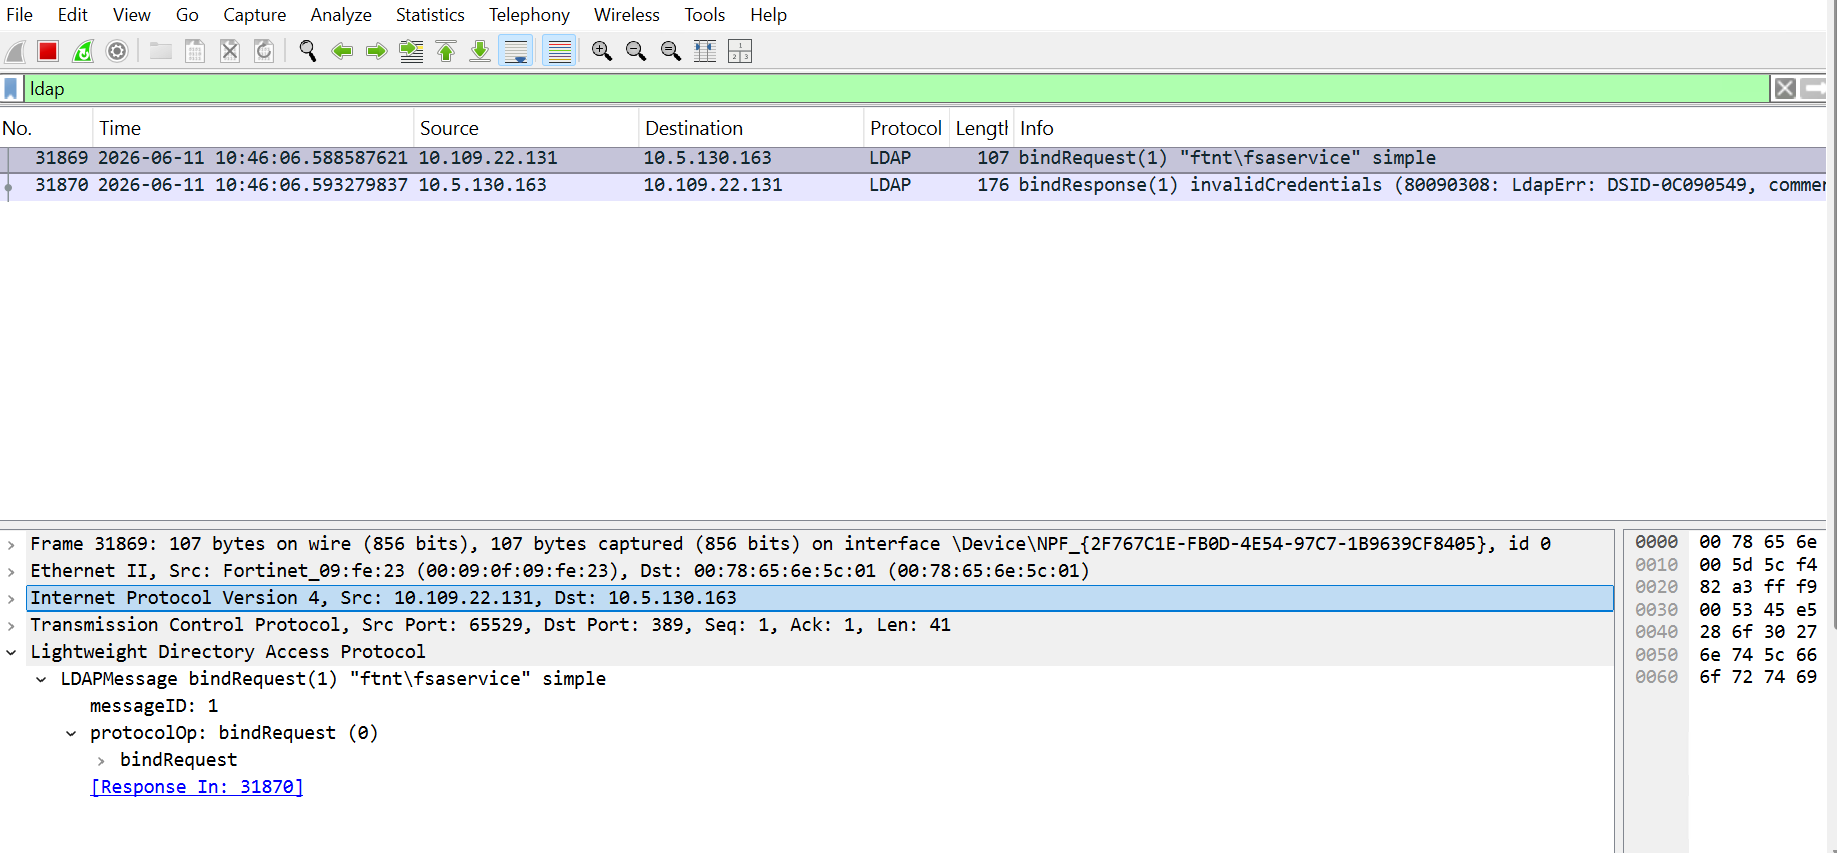Go to the next packet arrow
Image resolution: width=1837 pixels, height=853 pixels.
pyautogui.click(x=376, y=51)
